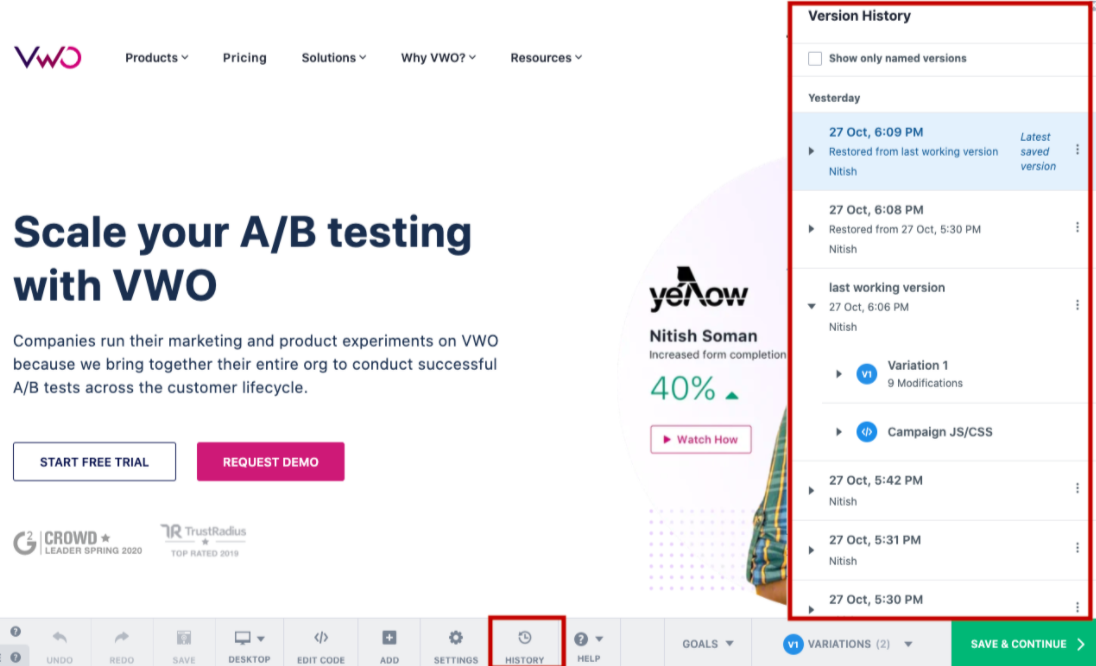This screenshot has height=666, width=1096.
Task: Collapse the last working version entry
Action: click(812, 306)
